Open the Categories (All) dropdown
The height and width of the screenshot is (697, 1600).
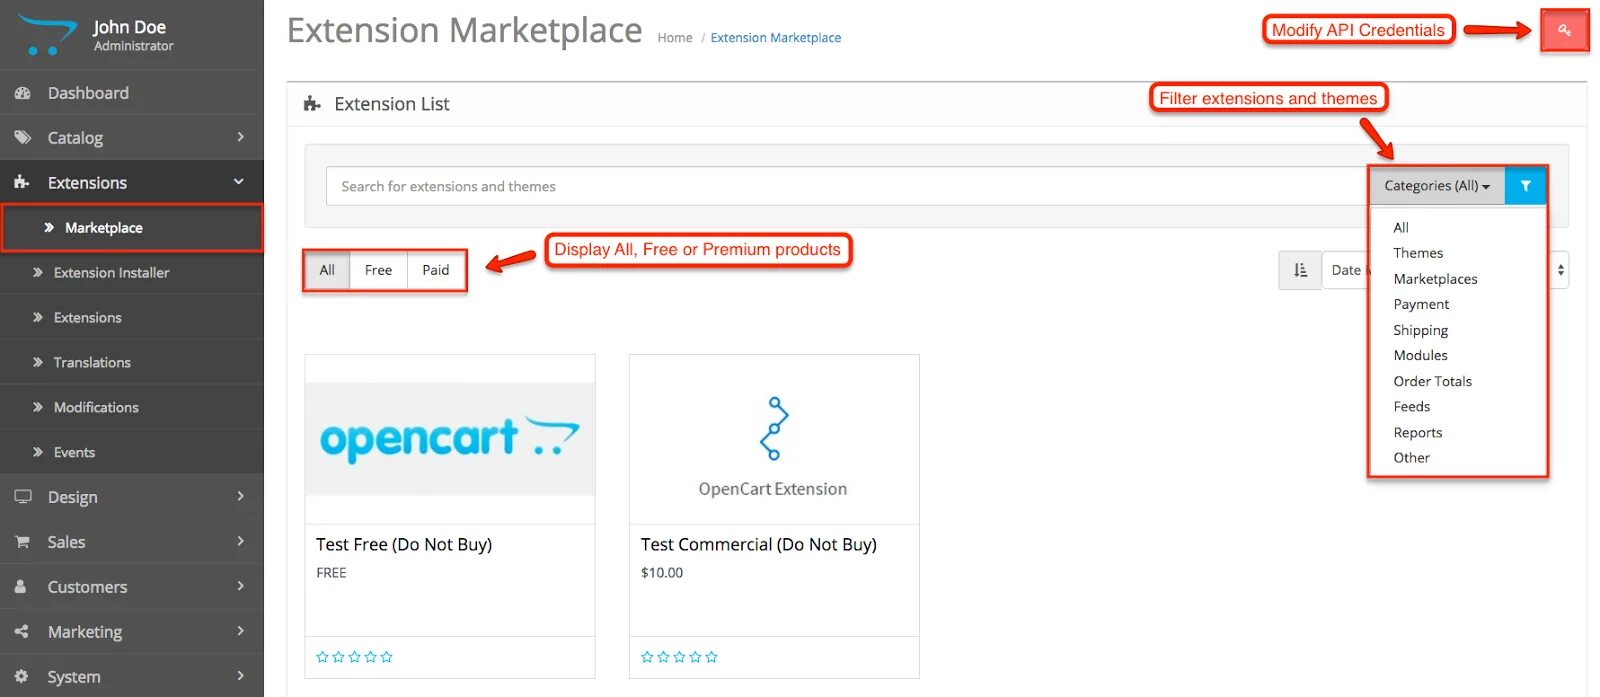[1437, 186]
